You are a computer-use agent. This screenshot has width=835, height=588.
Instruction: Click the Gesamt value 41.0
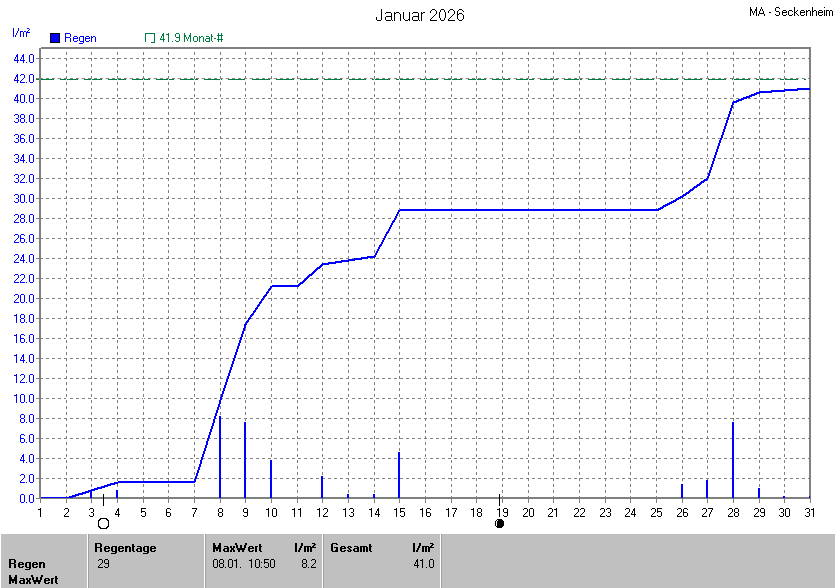(x=424, y=564)
